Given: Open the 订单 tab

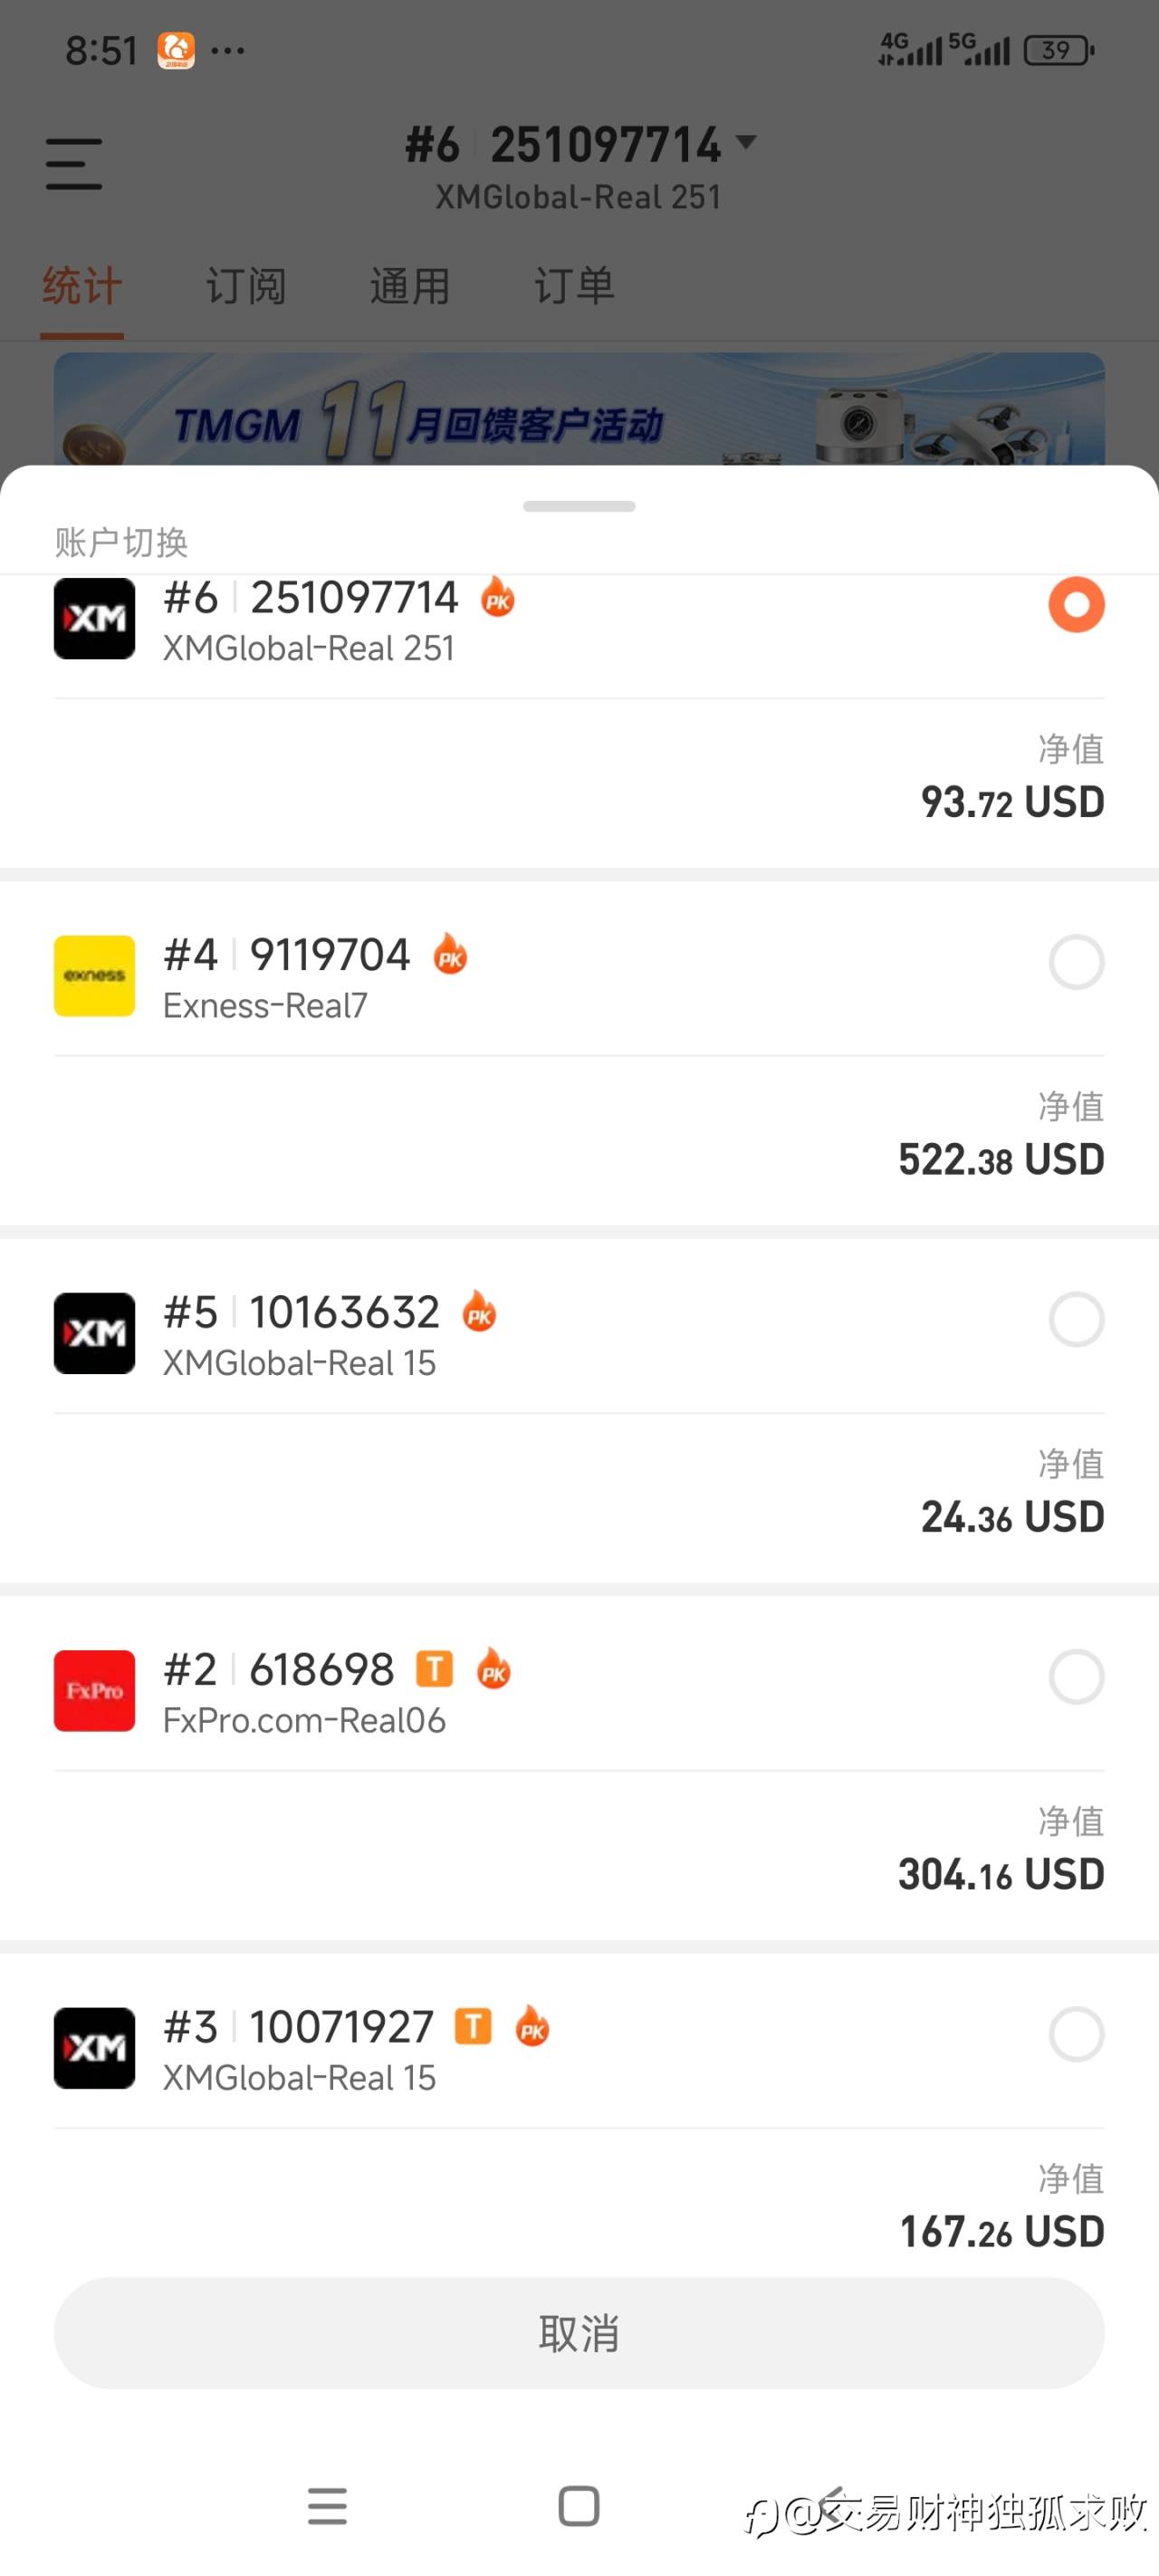Looking at the screenshot, I should (x=574, y=287).
